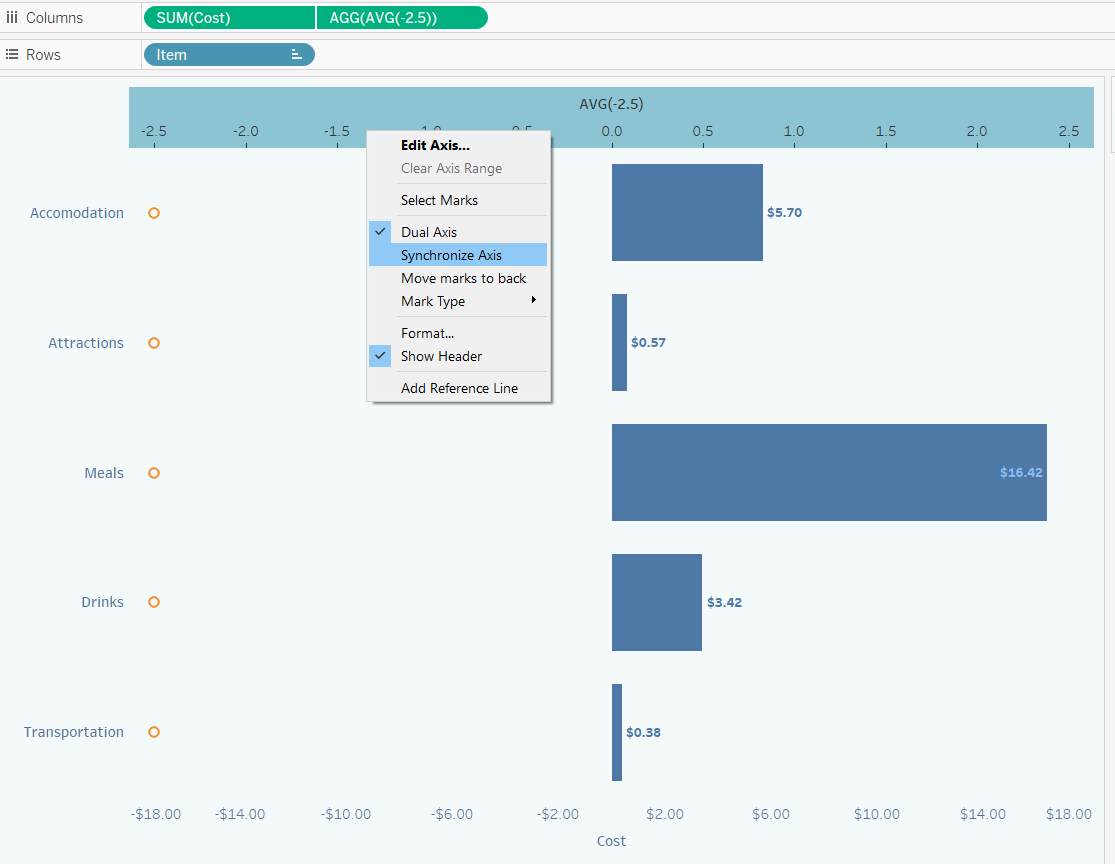The height and width of the screenshot is (864, 1115).
Task: Click the Columns shelf grid icon
Action: pyautogui.click(x=11, y=17)
